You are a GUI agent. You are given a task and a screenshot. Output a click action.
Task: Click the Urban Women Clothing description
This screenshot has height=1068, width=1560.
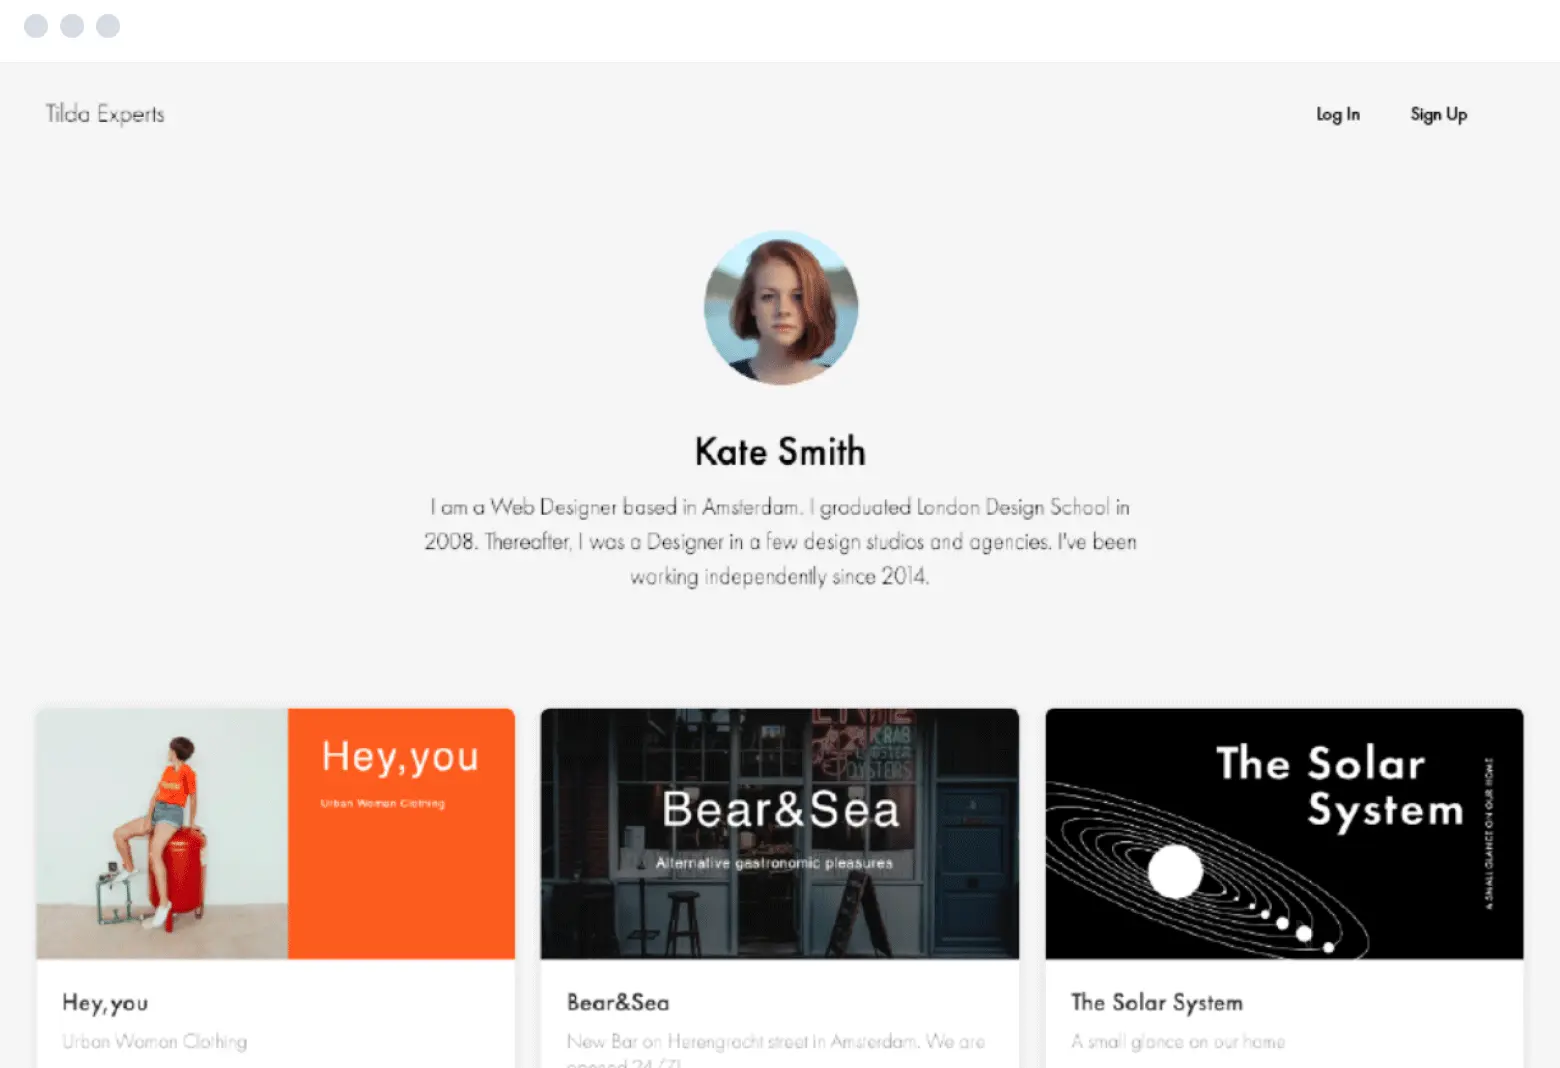[155, 1041]
